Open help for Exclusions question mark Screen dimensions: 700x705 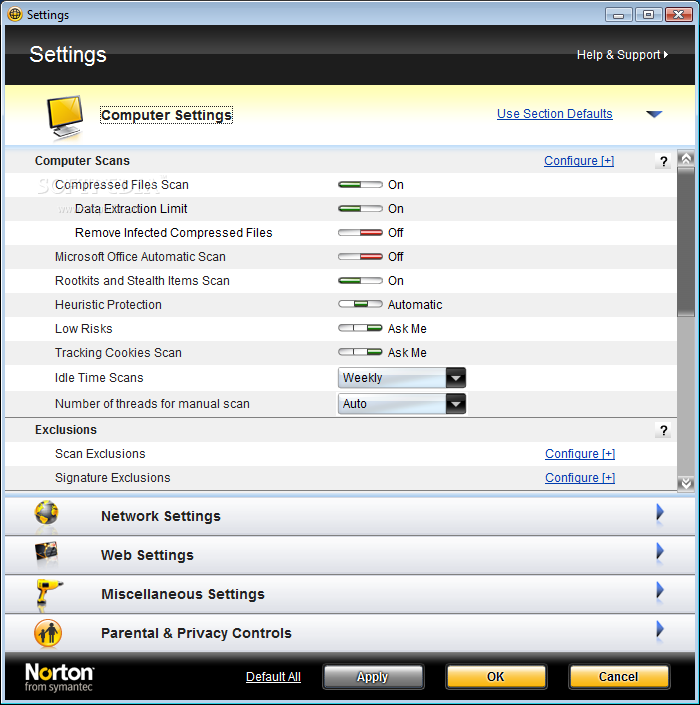pyautogui.click(x=663, y=430)
